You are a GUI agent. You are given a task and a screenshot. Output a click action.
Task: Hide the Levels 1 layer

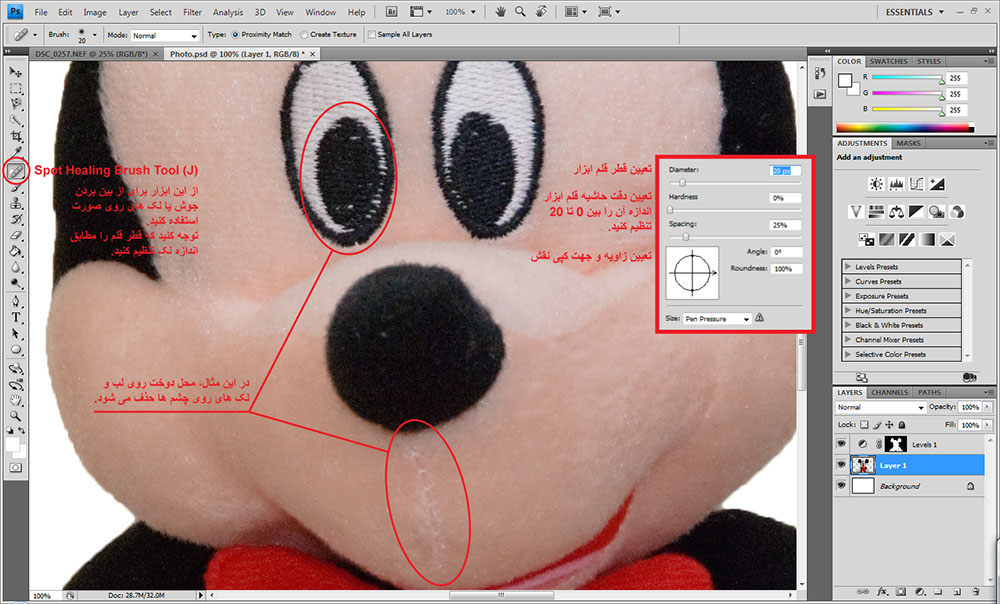point(841,444)
